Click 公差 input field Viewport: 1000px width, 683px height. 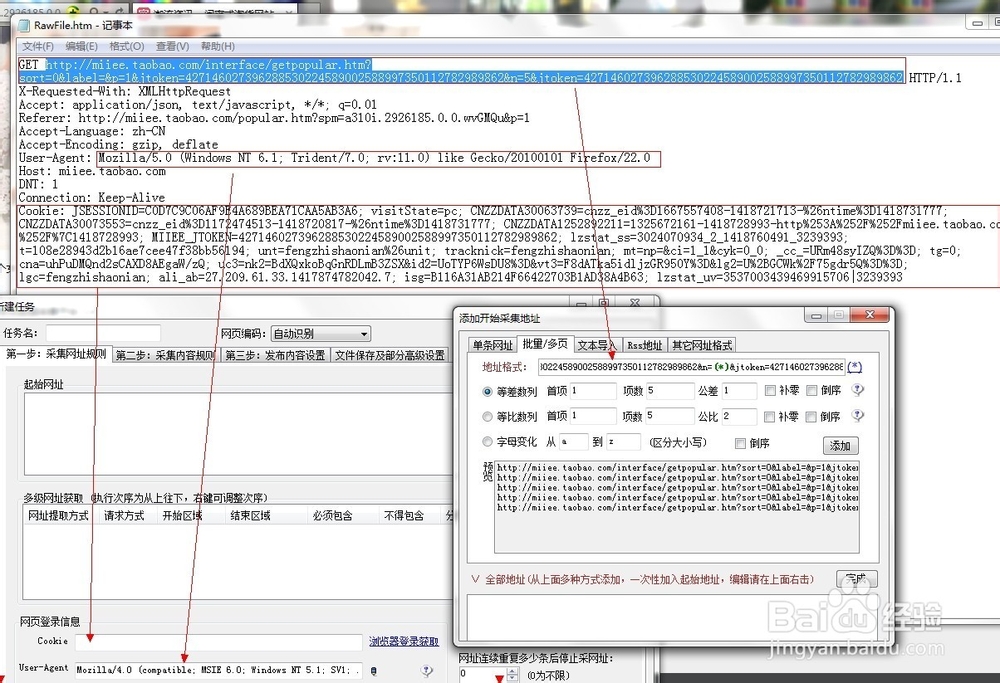coord(739,390)
